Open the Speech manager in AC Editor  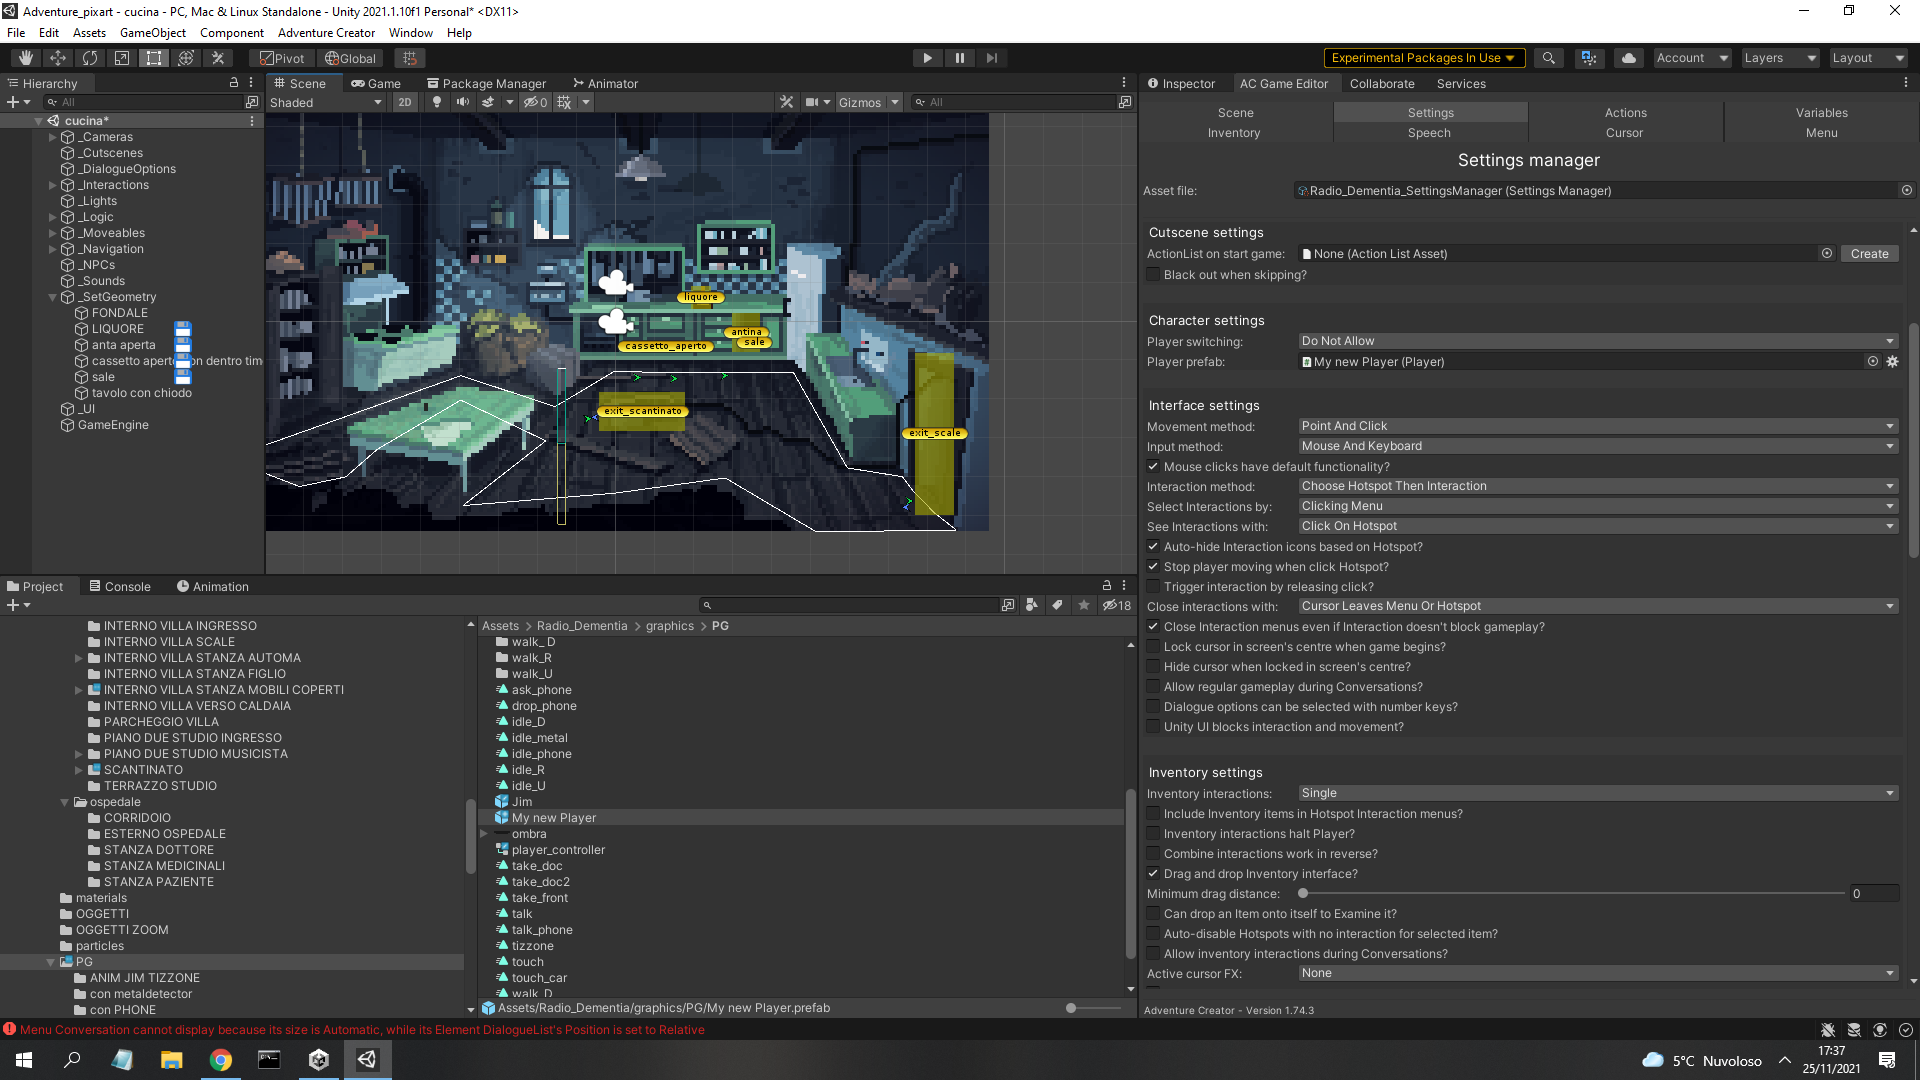coord(1429,133)
